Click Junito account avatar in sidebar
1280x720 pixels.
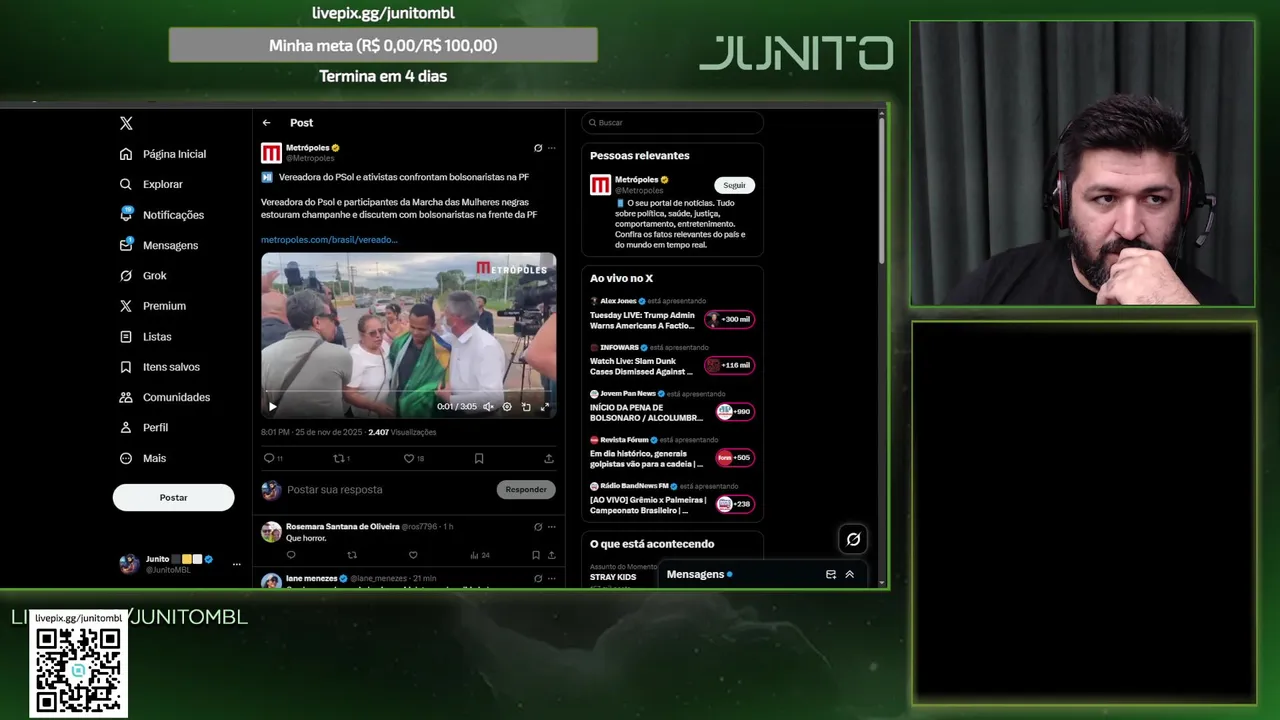pyautogui.click(x=129, y=564)
